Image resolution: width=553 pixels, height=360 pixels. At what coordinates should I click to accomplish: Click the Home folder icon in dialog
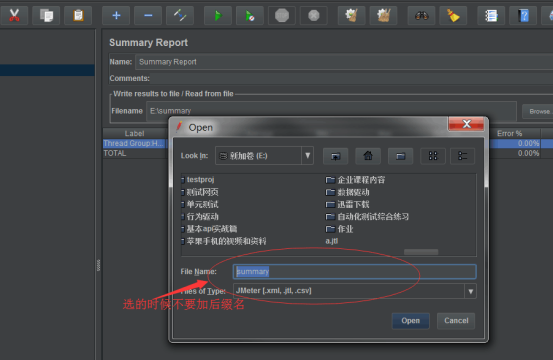[x=368, y=156]
